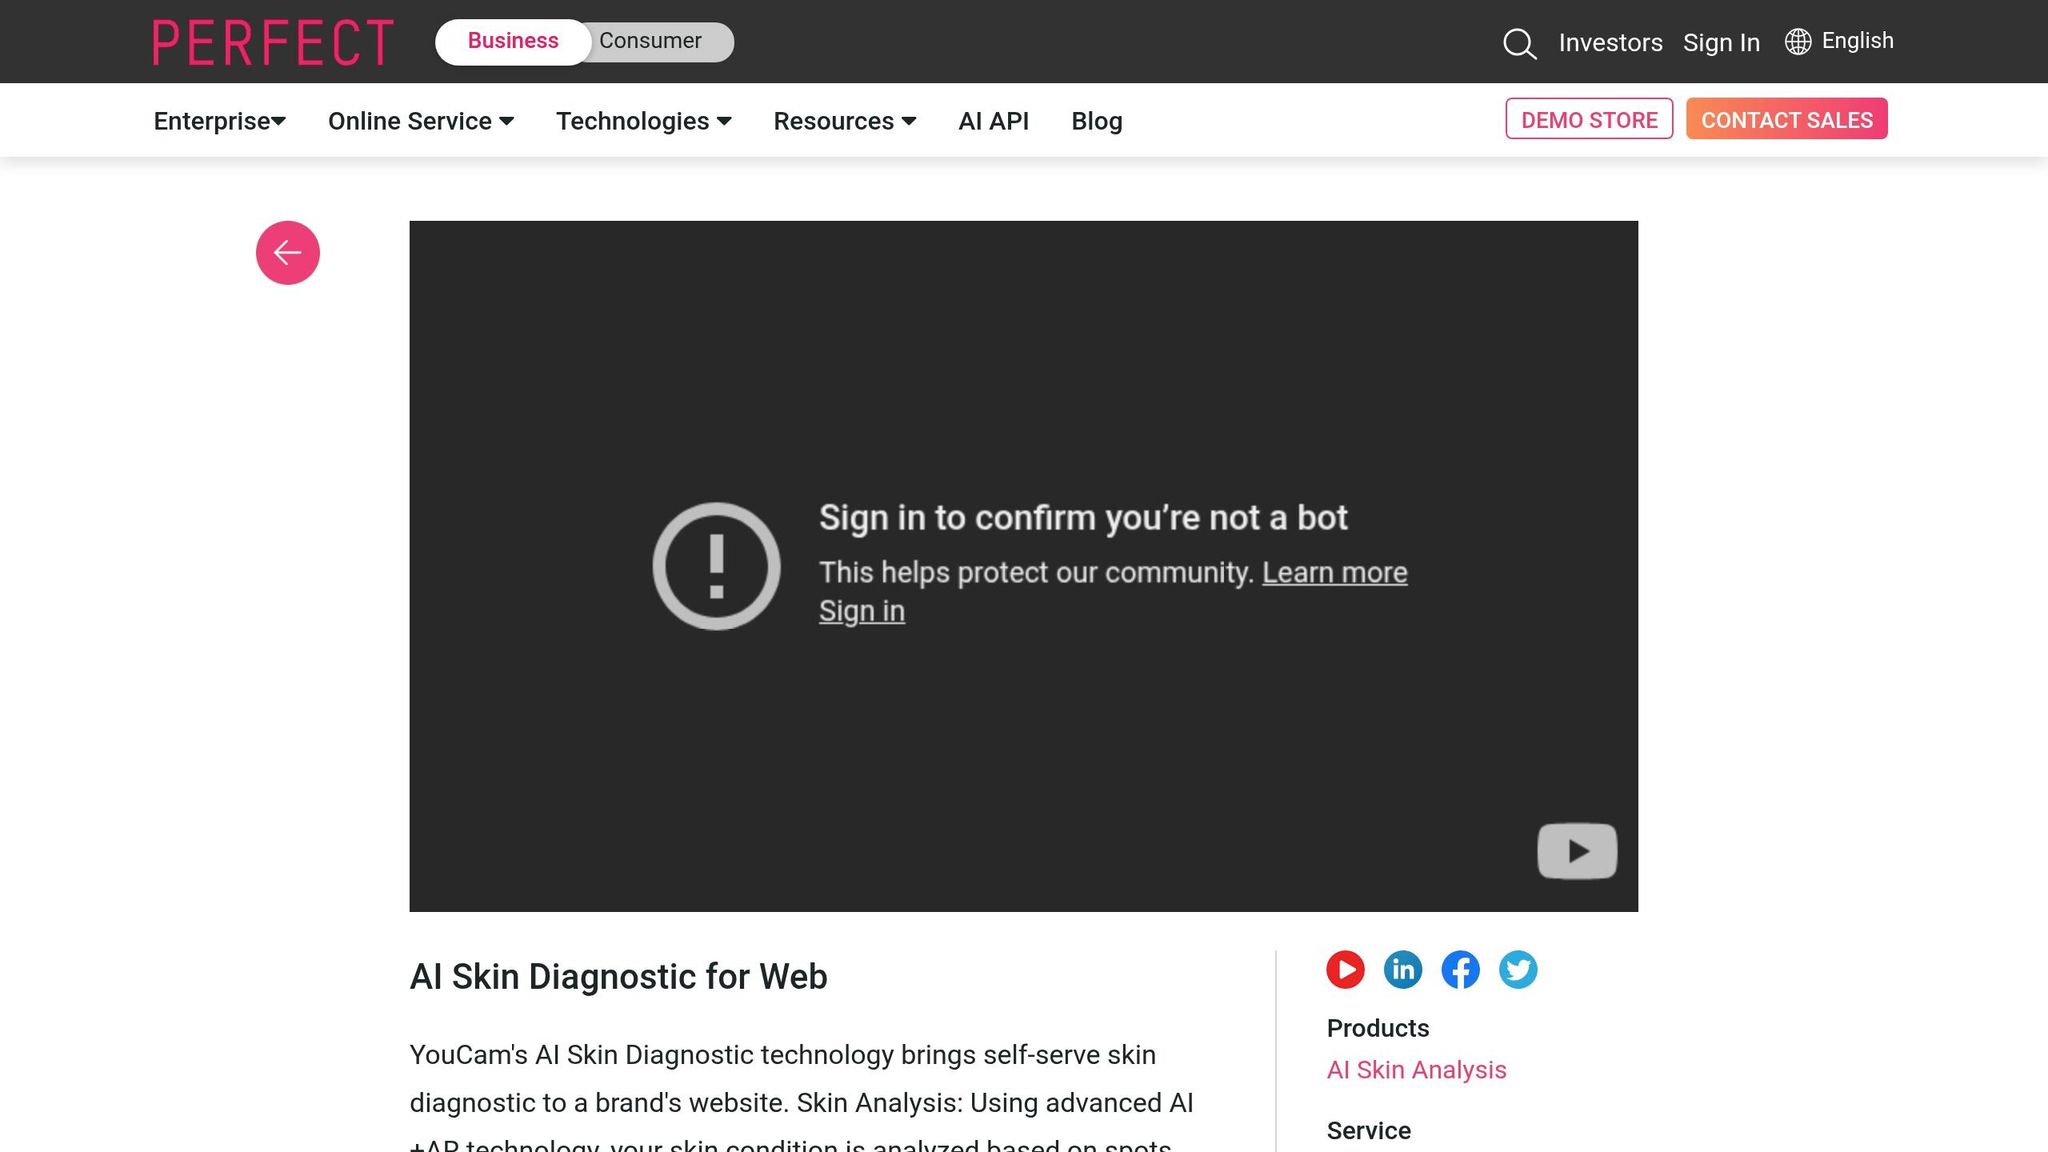Click the exclamation warning icon in the video
This screenshot has width=2048, height=1152.
pyautogui.click(x=716, y=566)
